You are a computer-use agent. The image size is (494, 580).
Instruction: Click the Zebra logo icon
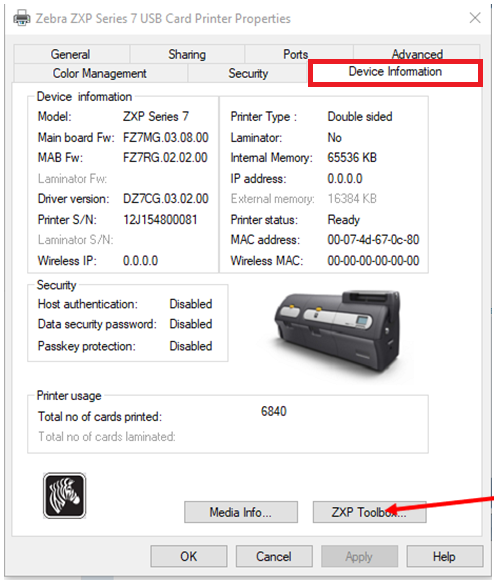point(64,496)
